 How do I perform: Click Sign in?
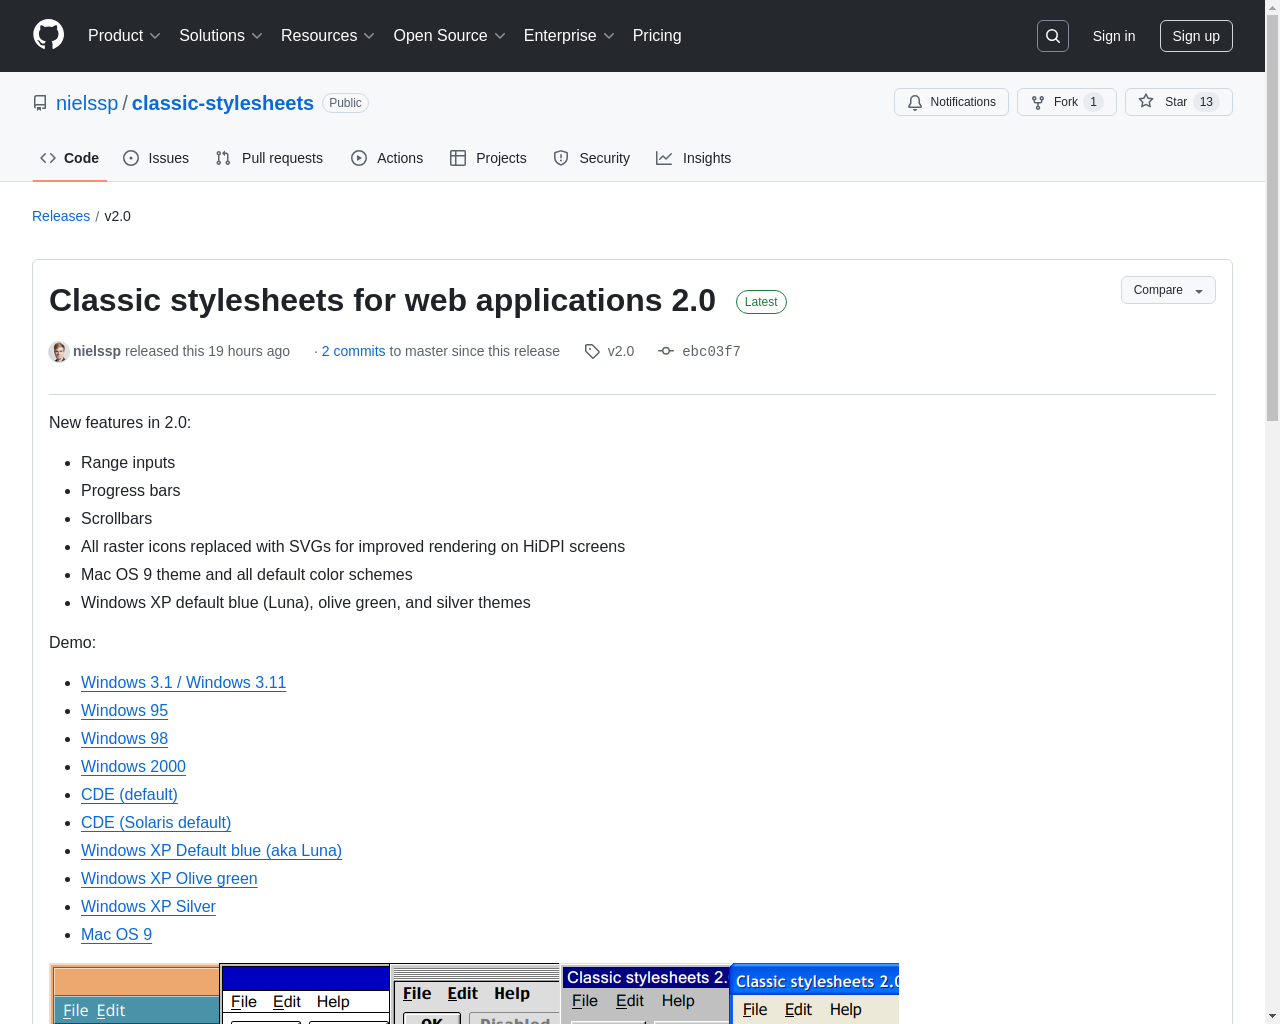tap(1114, 36)
